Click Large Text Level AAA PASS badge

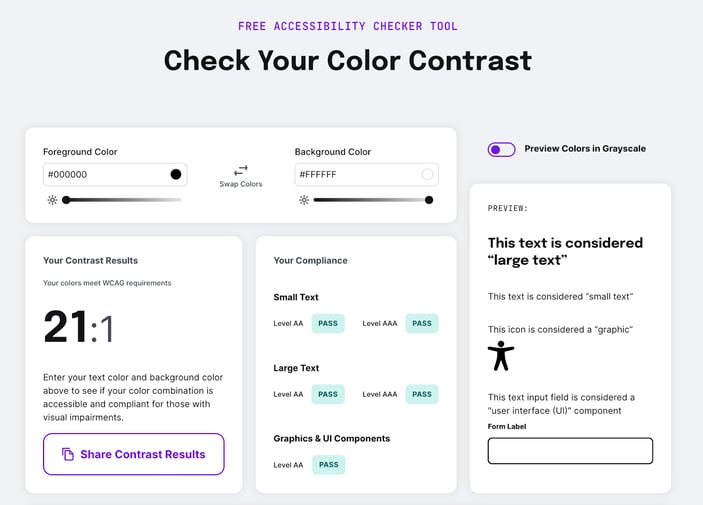point(422,394)
